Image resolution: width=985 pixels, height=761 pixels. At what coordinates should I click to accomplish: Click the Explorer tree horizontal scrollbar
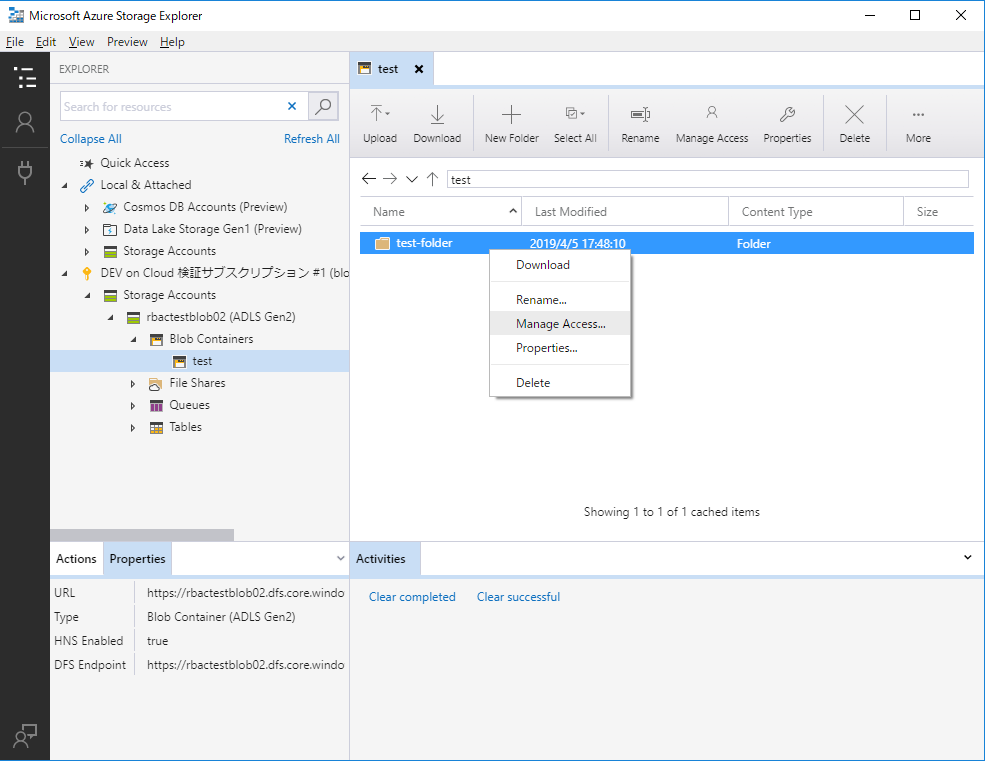(142, 535)
